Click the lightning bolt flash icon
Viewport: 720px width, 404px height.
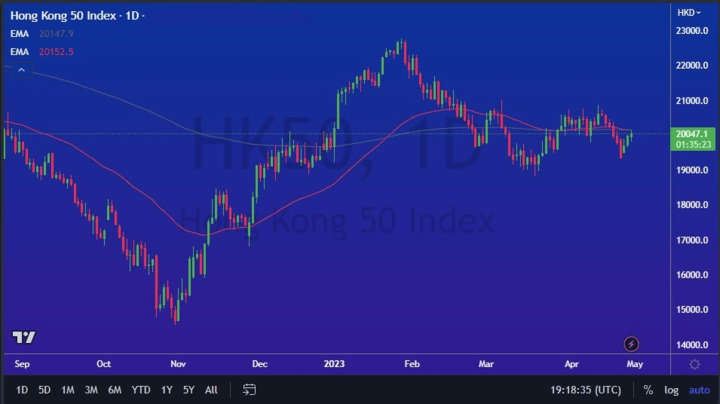coord(631,344)
